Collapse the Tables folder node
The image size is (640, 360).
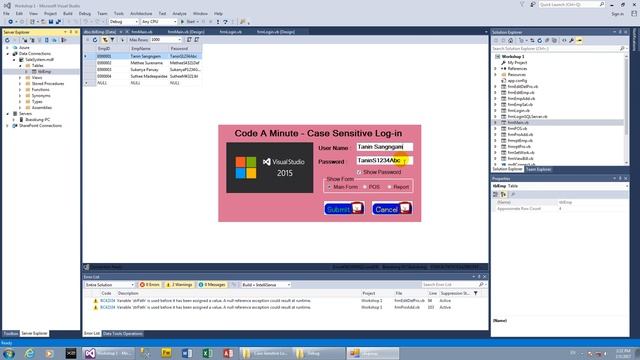[20, 66]
